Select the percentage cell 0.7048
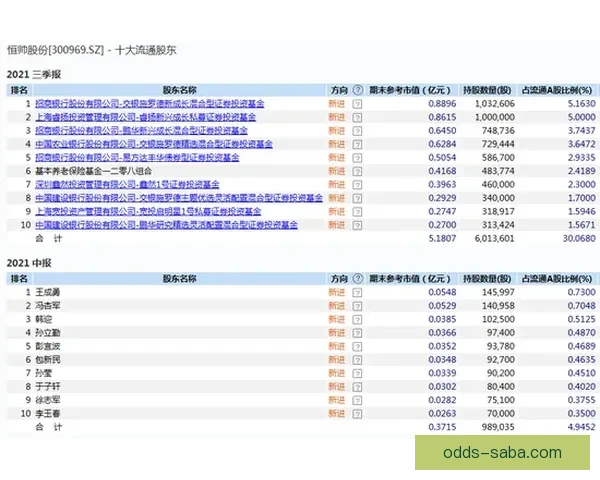600x480 pixels. click(x=582, y=306)
